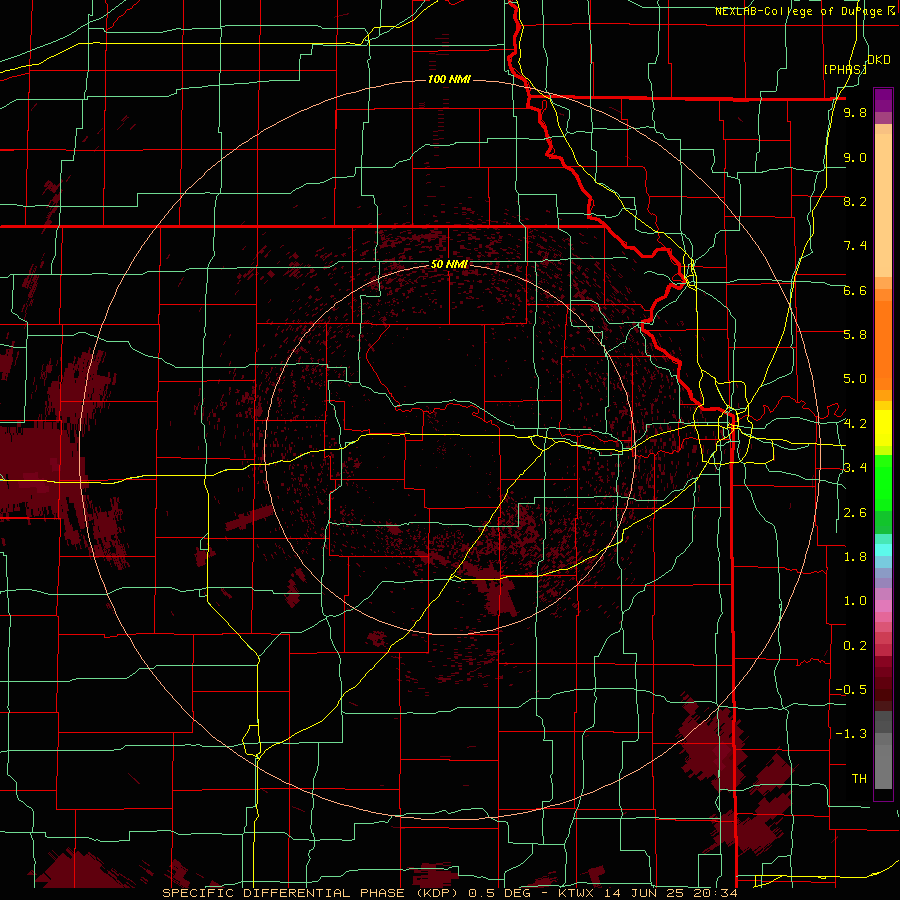Screen dimensions: 900x900
Task: Click the 100 NMI range ring label
Action: 449,79
